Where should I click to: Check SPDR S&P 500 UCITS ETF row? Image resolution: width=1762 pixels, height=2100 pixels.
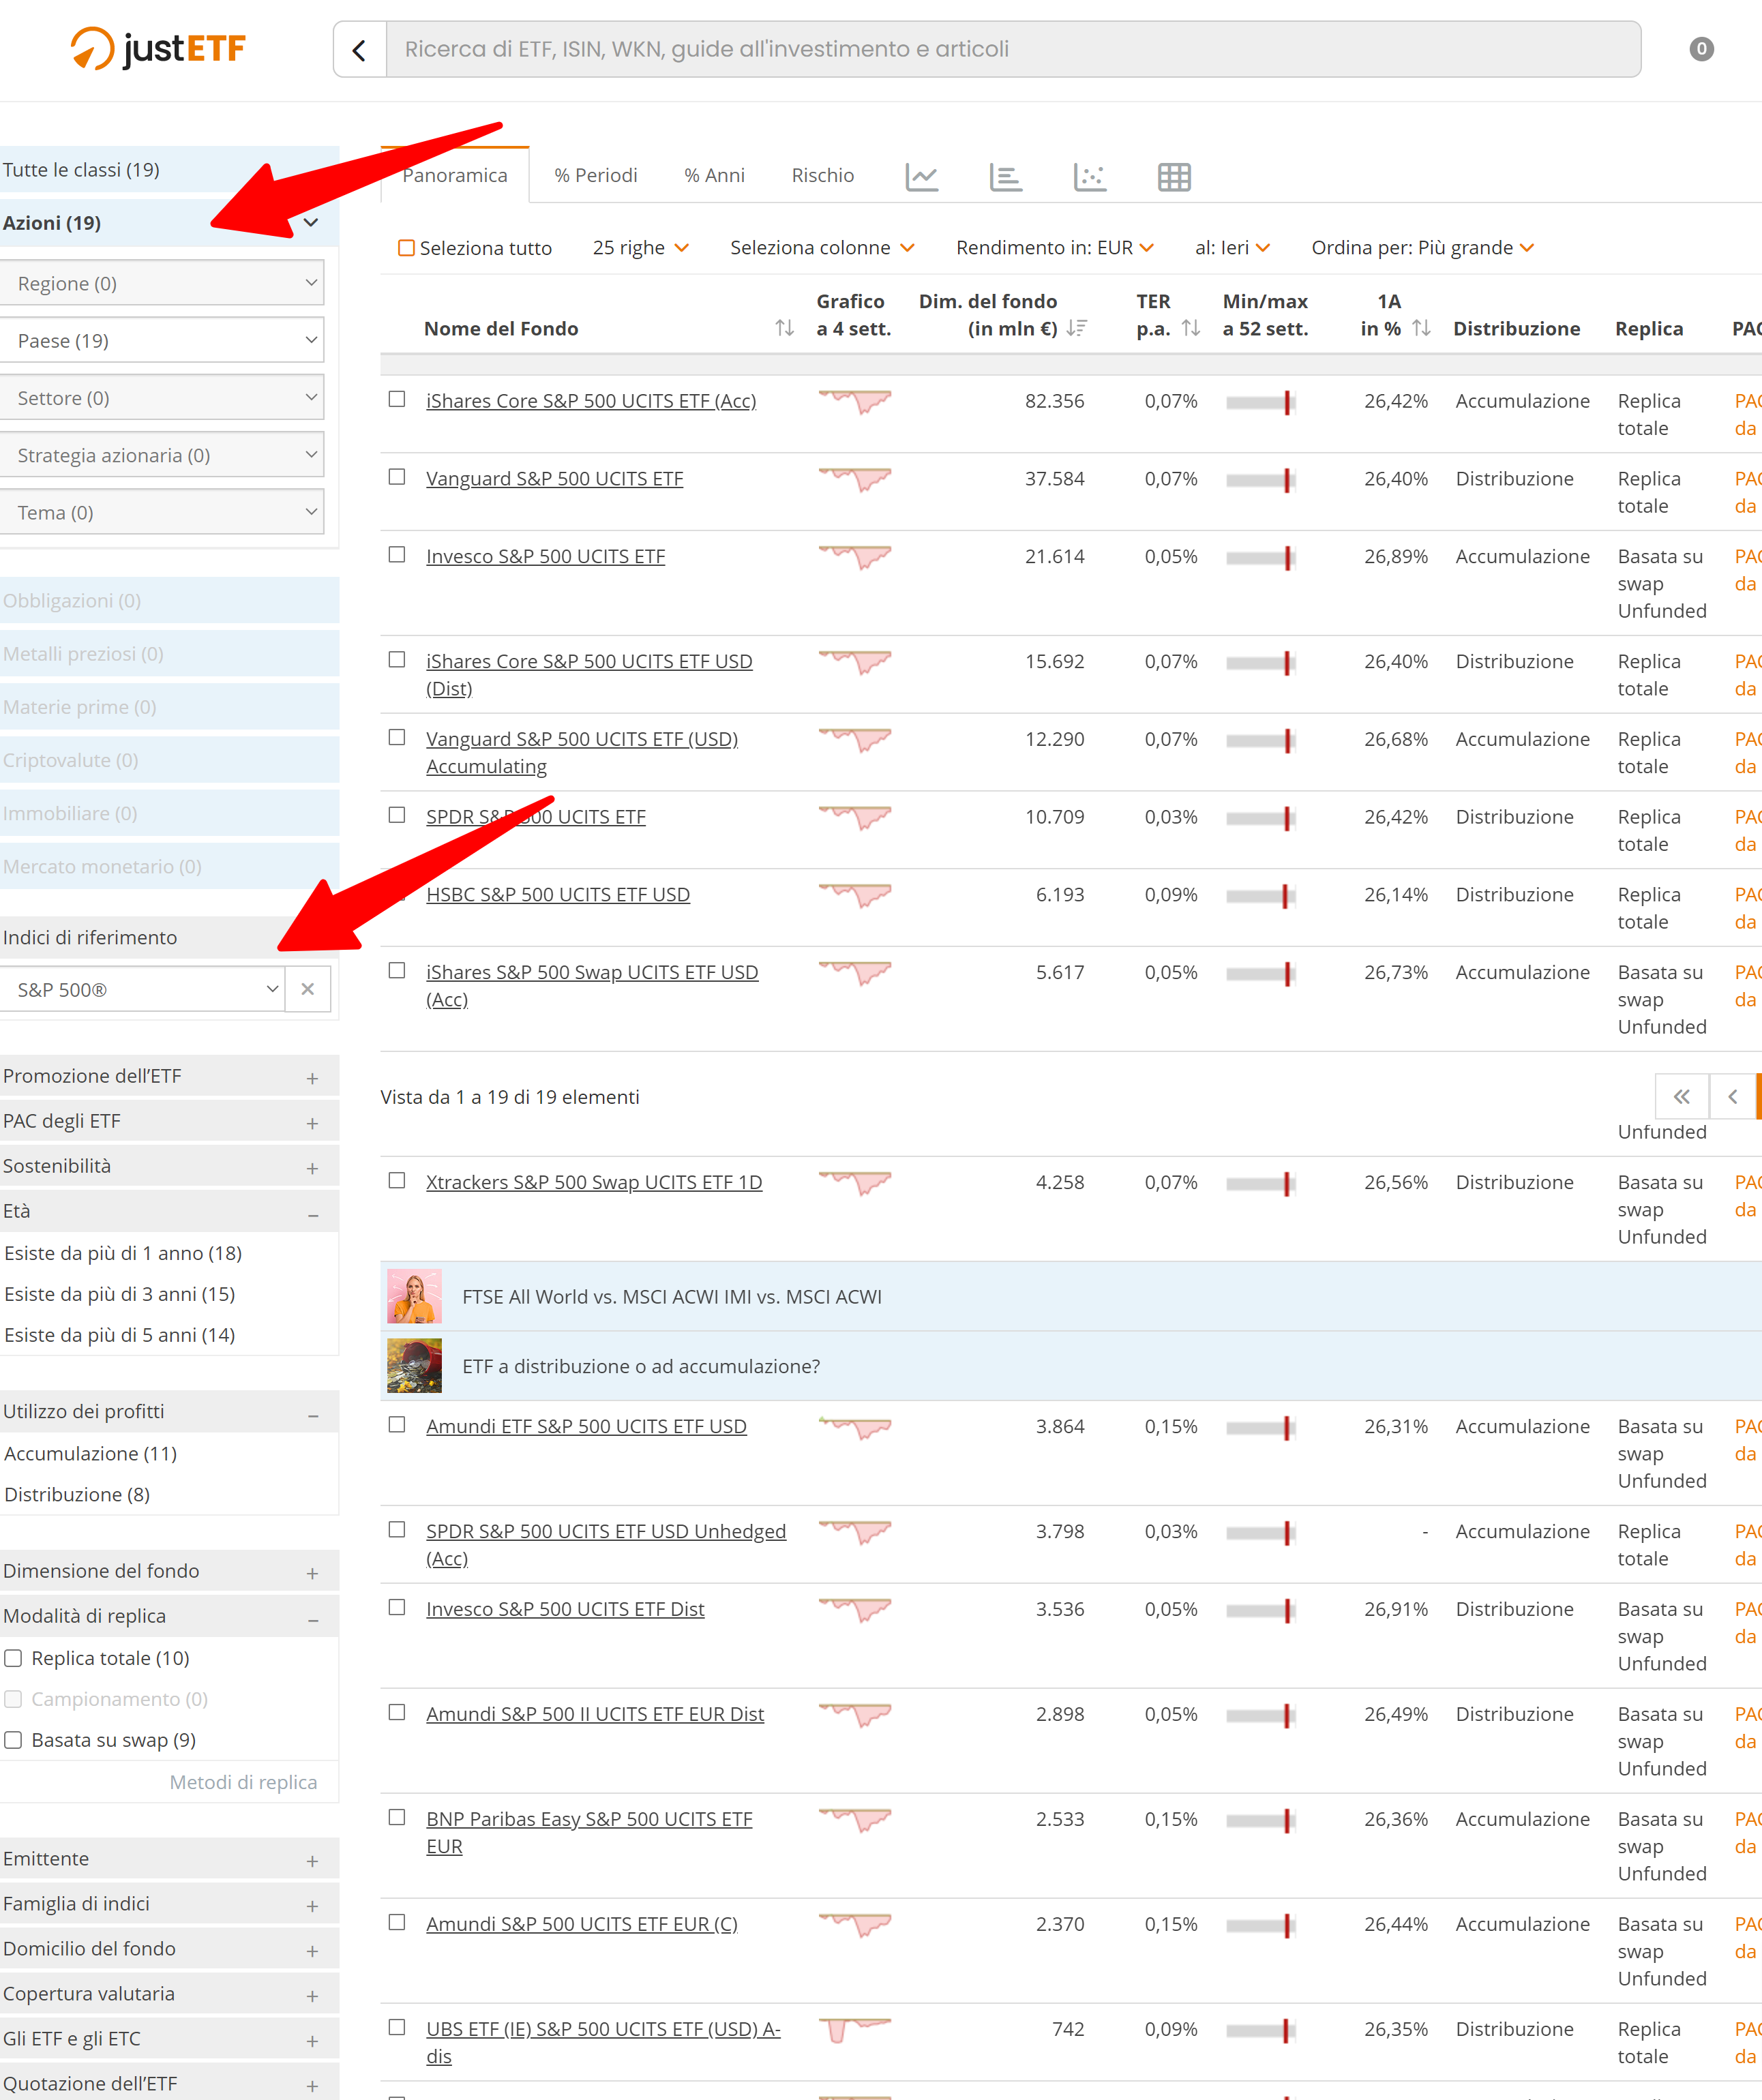click(x=397, y=815)
